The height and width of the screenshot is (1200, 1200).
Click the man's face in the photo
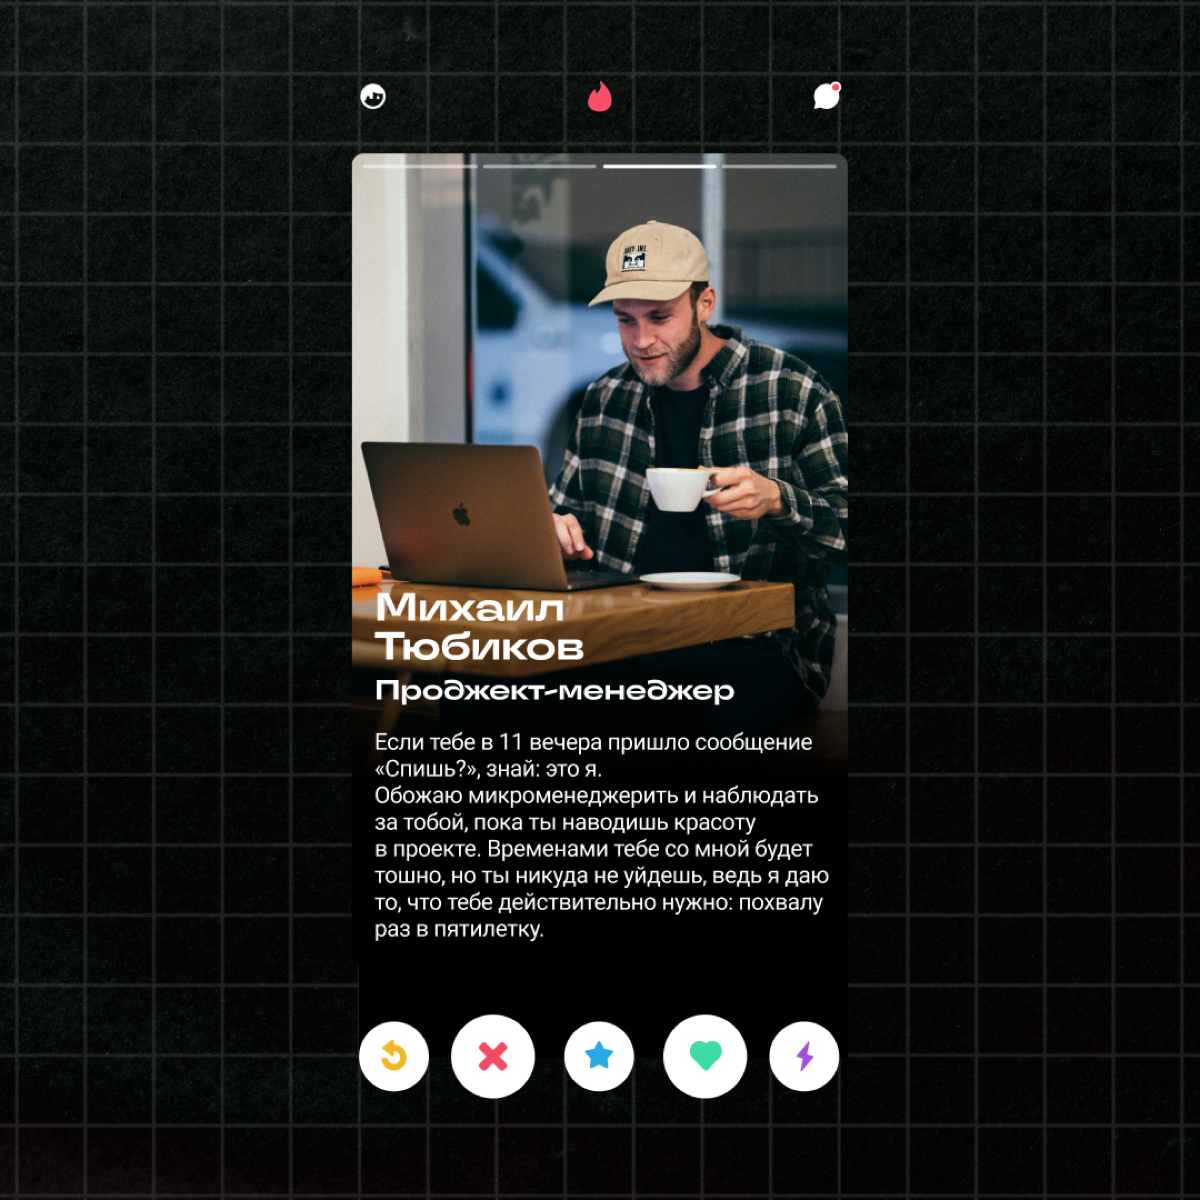pos(657,337)
